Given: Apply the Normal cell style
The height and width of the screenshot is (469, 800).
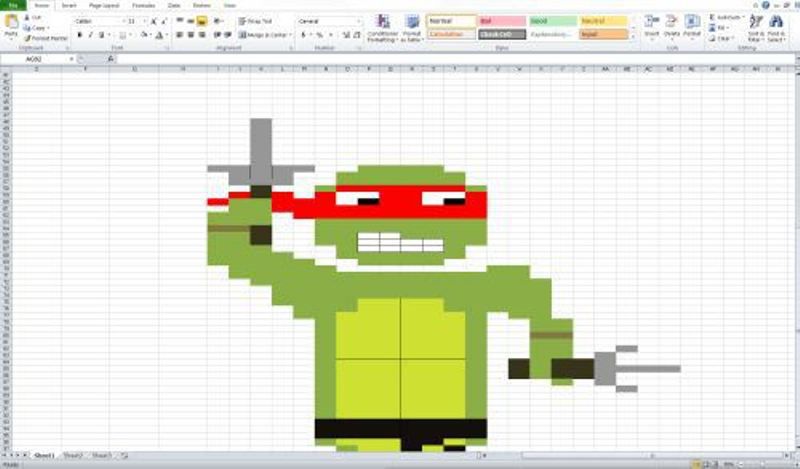Looking at the screenshot, I should coord(451,21).
